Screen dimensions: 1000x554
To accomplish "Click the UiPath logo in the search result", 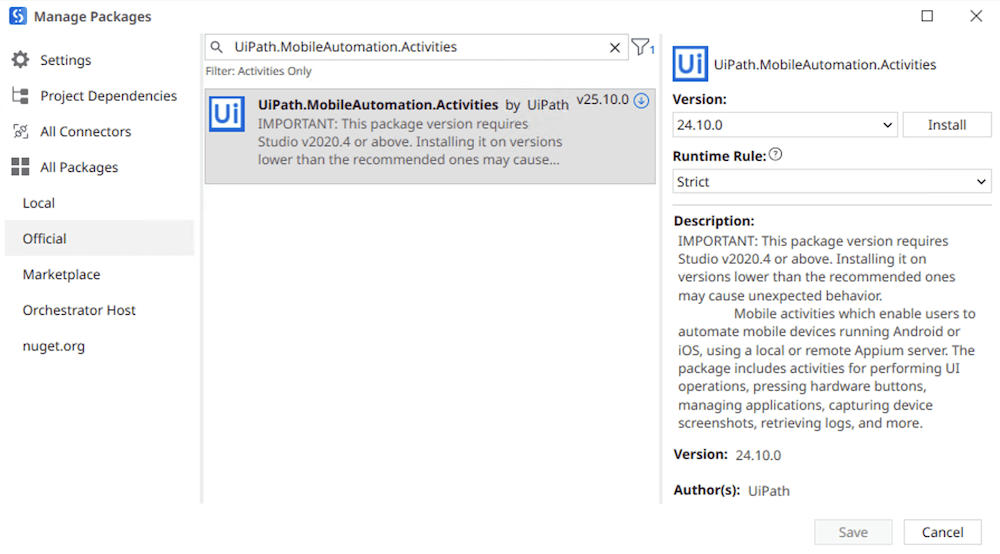I will [x=227, y=114].
